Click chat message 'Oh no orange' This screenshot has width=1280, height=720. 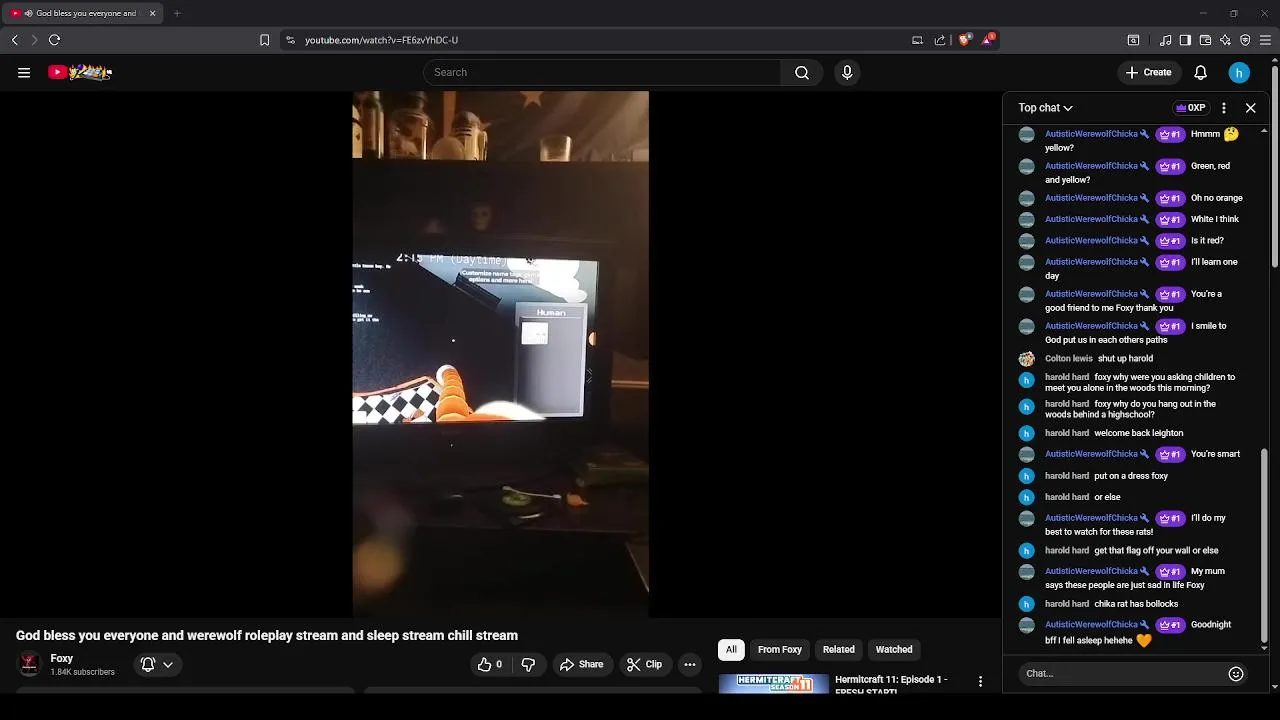(x=1217, y=198)
